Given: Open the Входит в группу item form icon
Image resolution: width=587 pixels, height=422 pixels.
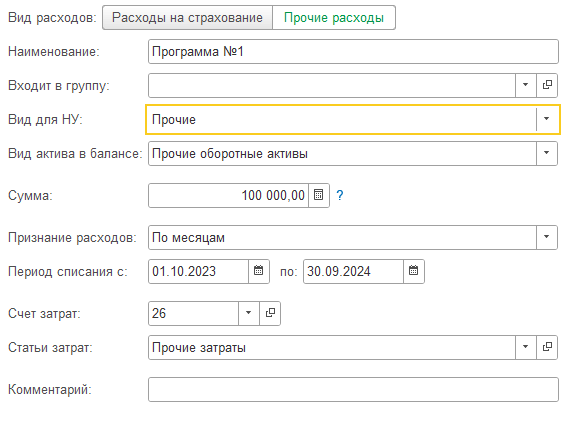Looking at the screenshot, I should click(x=547, y=85).
